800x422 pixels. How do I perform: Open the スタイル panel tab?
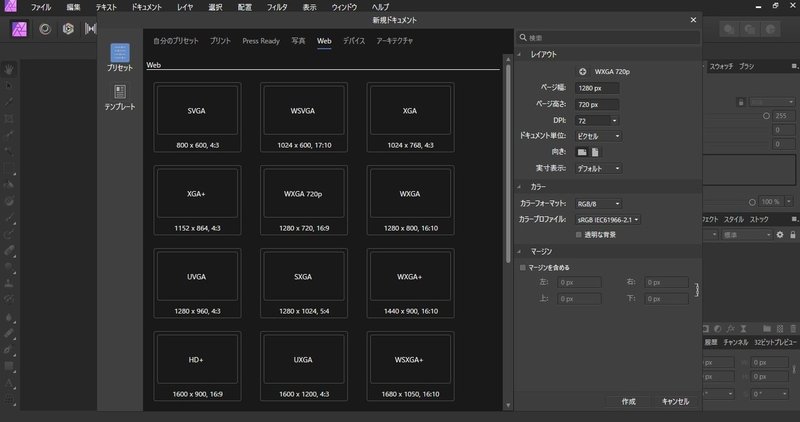[734, 219]
